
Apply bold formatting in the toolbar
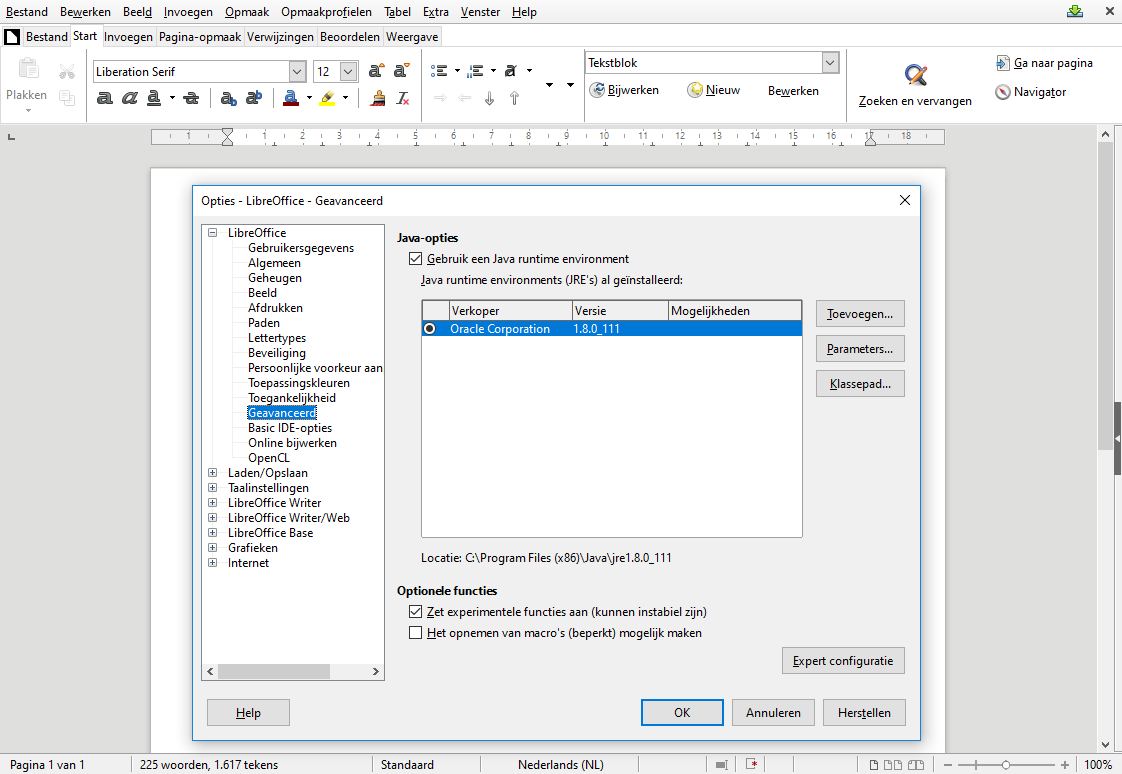pyautogui.click(x=104, y=98)
